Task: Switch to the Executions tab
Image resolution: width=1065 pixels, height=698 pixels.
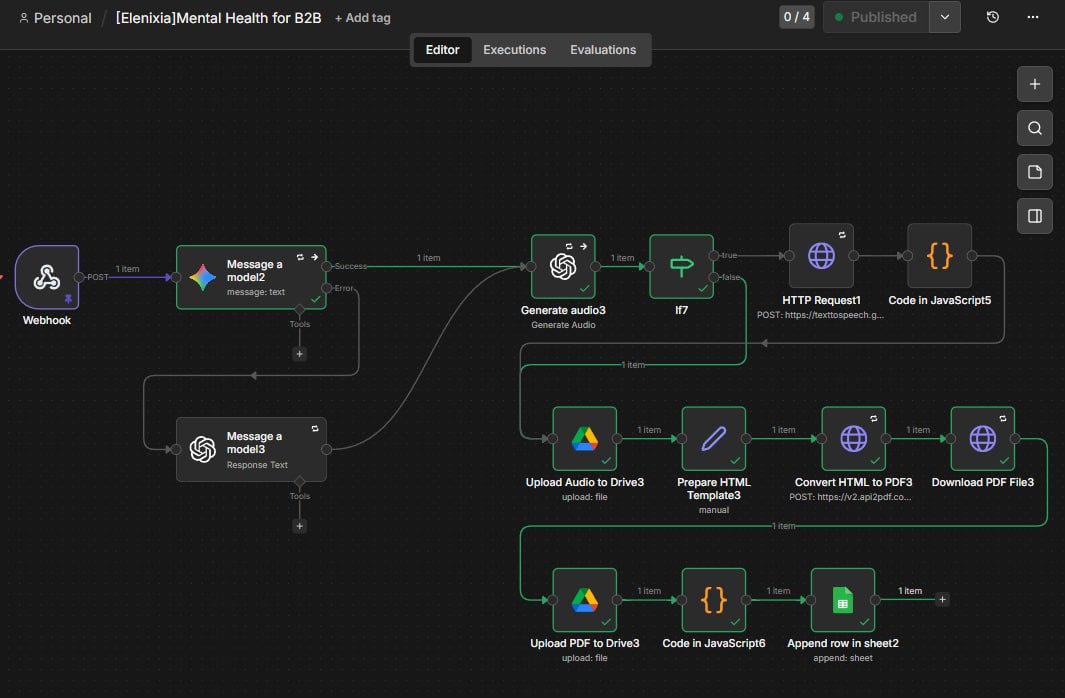Action: tap(514, 50)
